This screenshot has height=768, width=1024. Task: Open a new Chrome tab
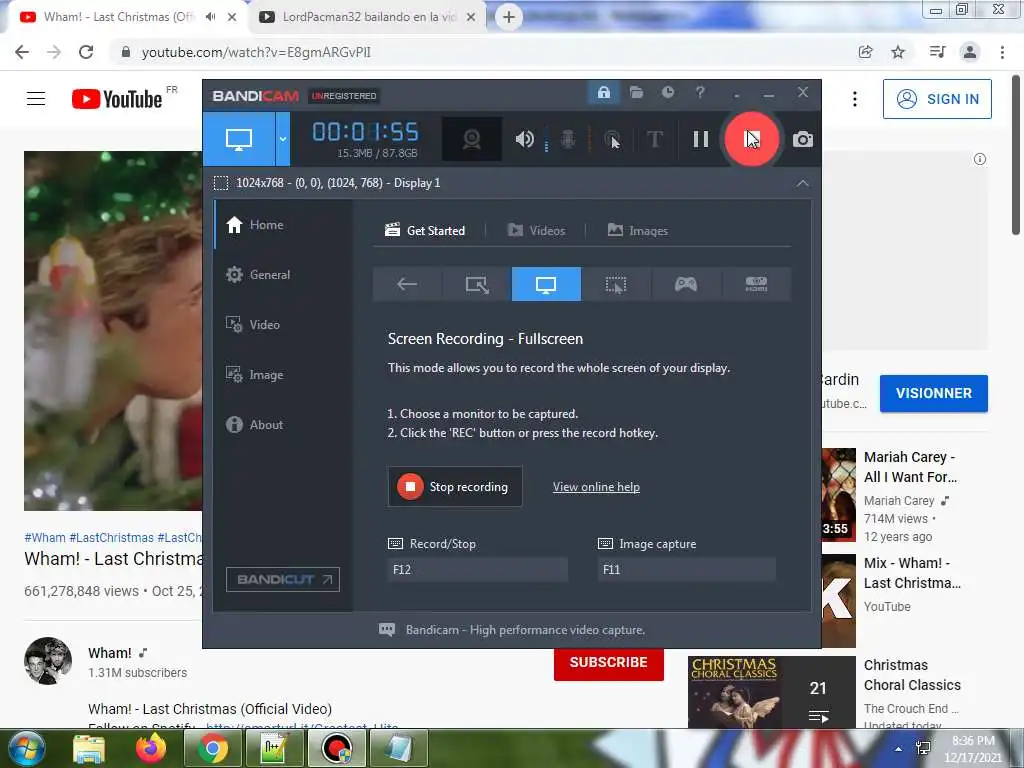pyautogui.click(x=509, y=18)
